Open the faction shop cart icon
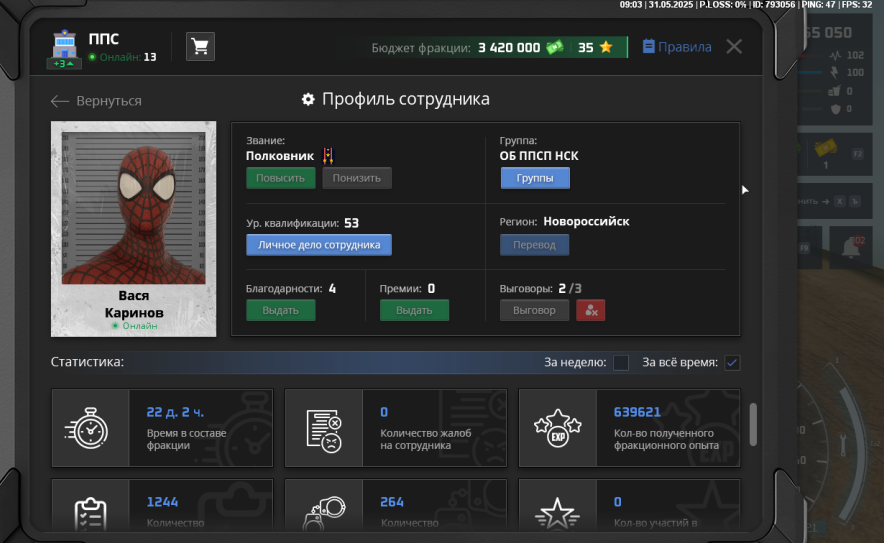Viewport: 884px width, 543px height. [x=200, y=47]
